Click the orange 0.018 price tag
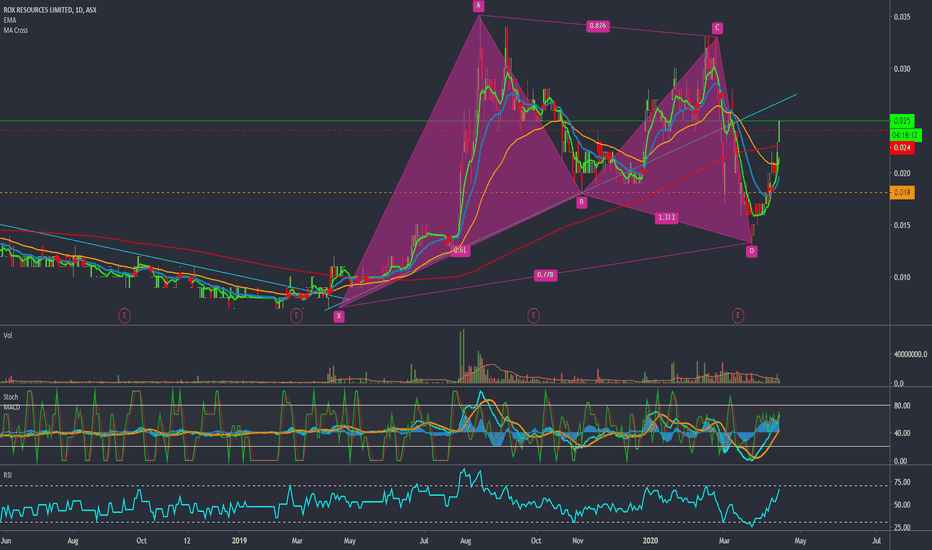Screen dimensions: 932x550 pyautogui.click(x=902, y=192)
